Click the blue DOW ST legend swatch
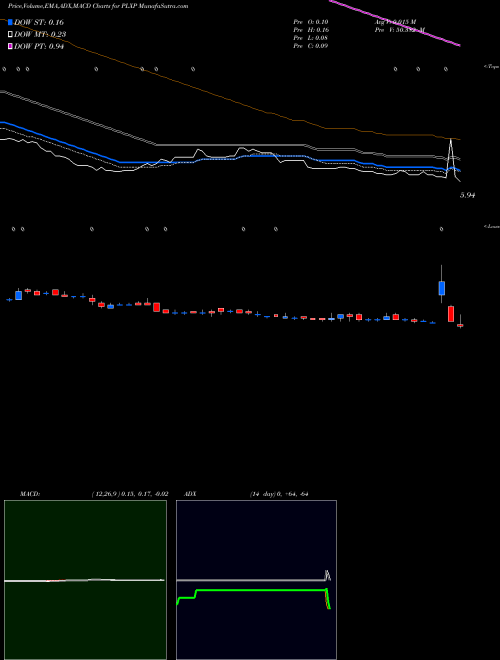Viewport: 500px width, 660px height. 10,22
